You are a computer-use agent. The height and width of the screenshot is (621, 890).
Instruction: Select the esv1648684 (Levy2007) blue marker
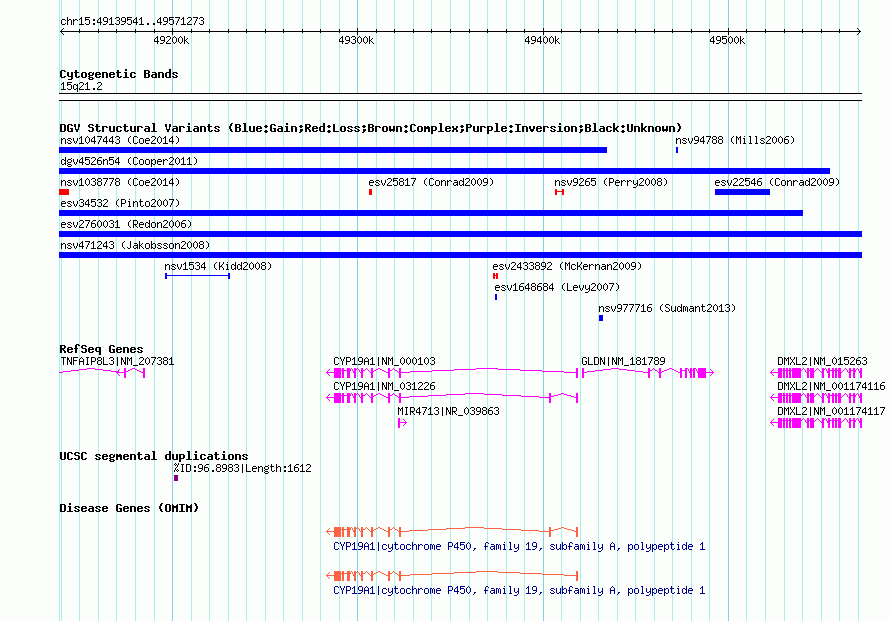pos(496,297)
